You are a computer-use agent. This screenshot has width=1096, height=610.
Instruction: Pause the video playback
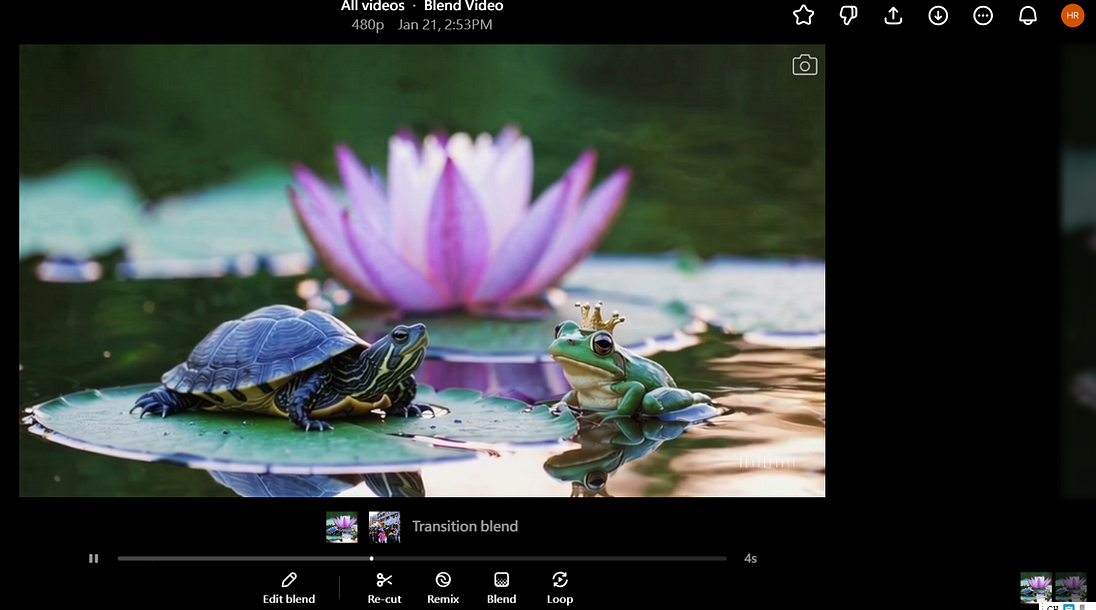point(94,558)
